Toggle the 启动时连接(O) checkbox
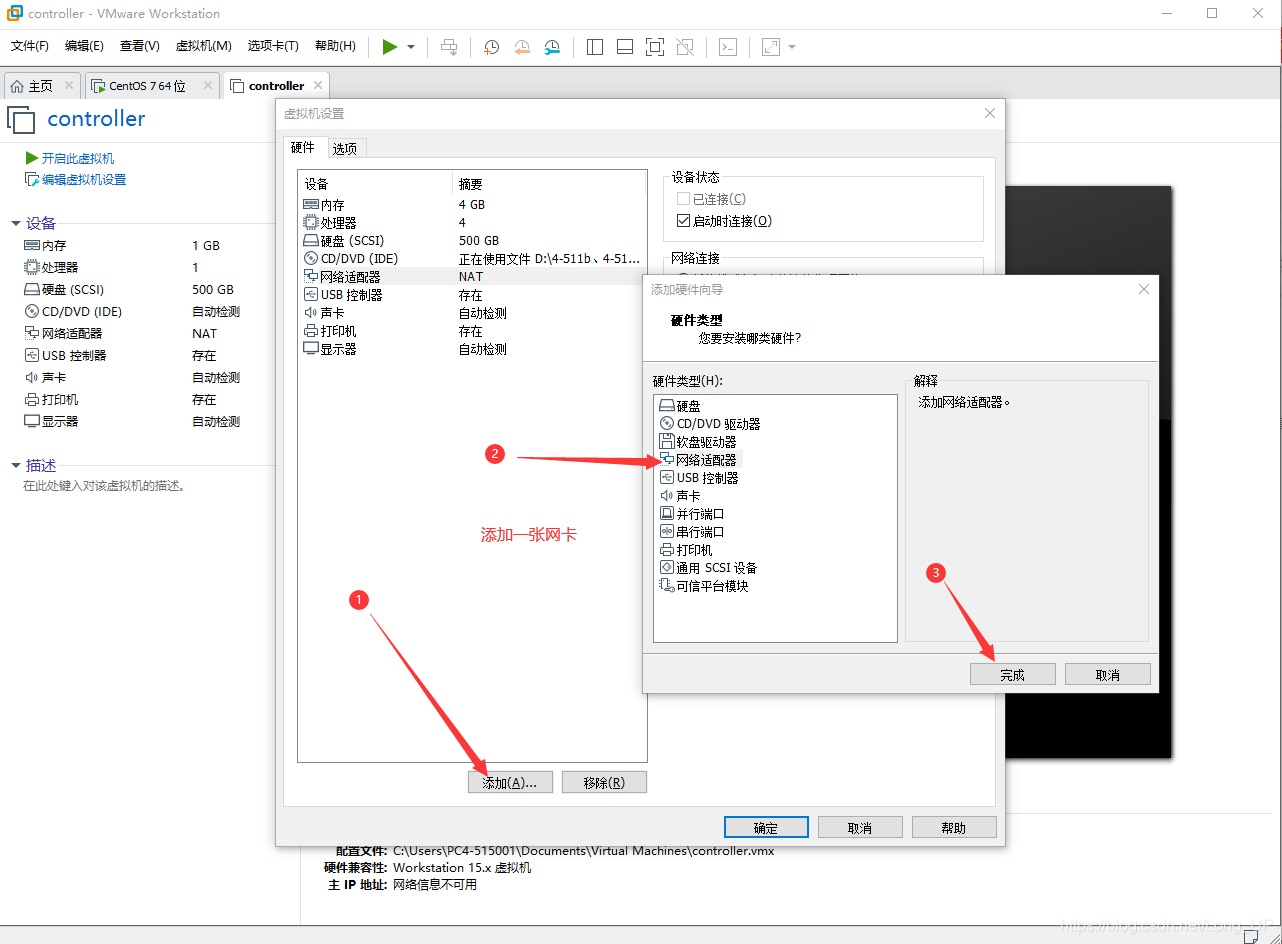Viewport: 1282px width, 944px height. 684,221
